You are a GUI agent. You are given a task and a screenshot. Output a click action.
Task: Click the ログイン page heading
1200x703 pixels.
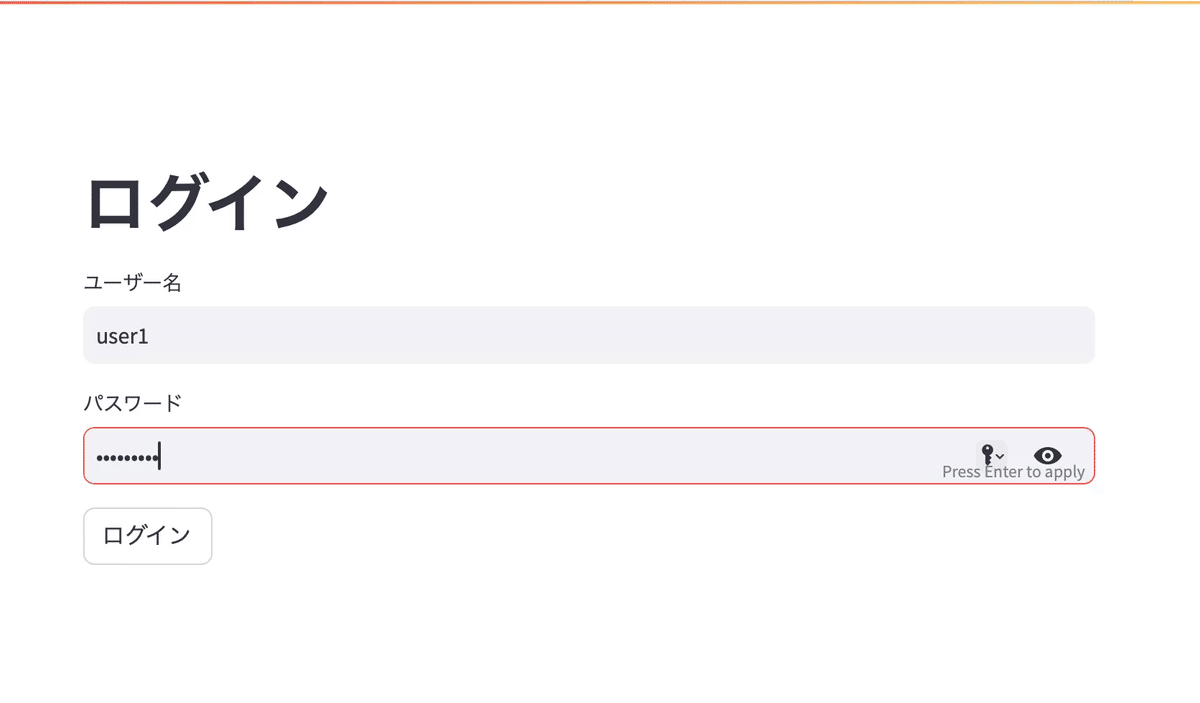[x=207, y=199]
